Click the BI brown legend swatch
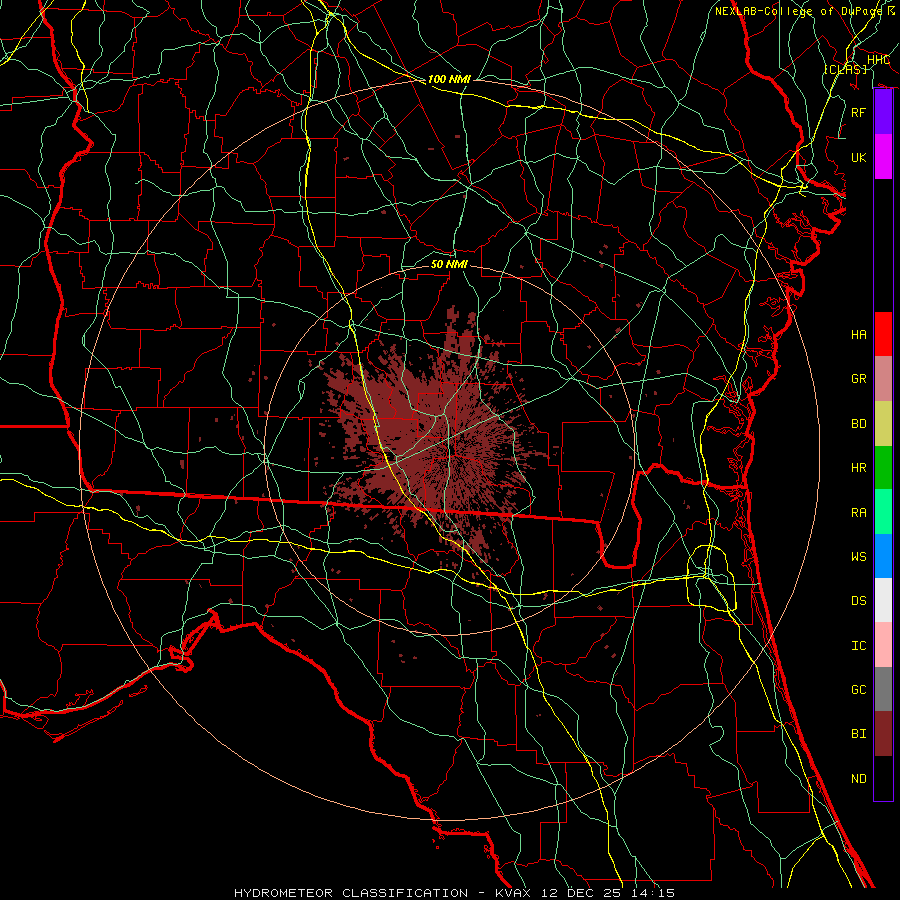The height and width of the screenshot is (900, 900). tap(883, 734)
